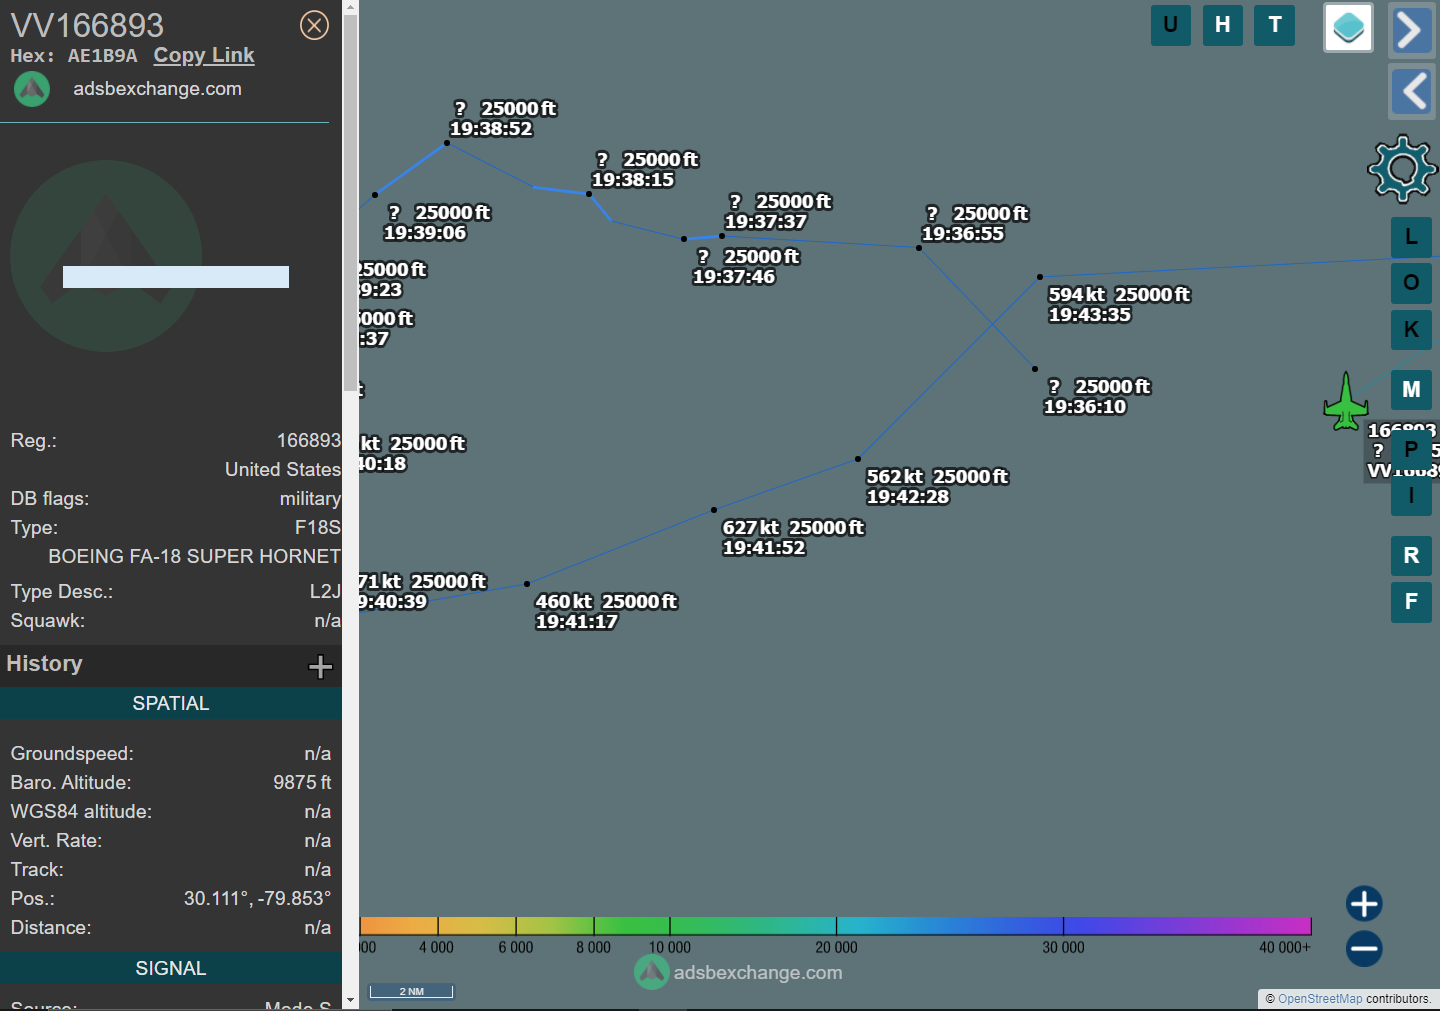Click the hex code AE1B9A
The height and width of the screenshot is (1011, 1440).
pyautogui.click(x=102, y=56)
